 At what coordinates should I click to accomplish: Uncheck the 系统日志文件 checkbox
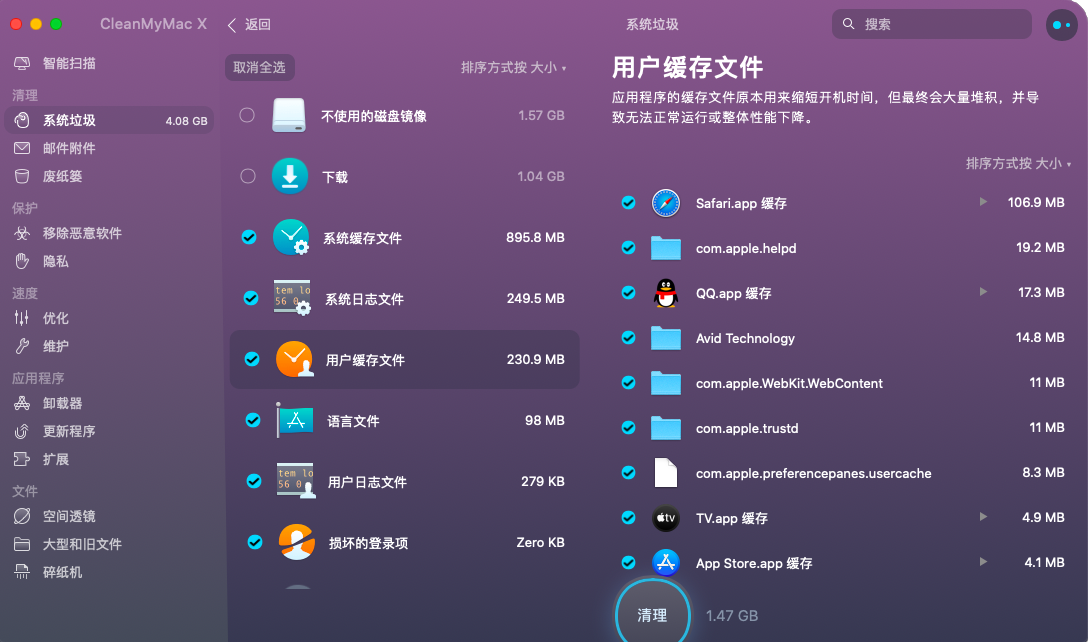click(250, 298)
